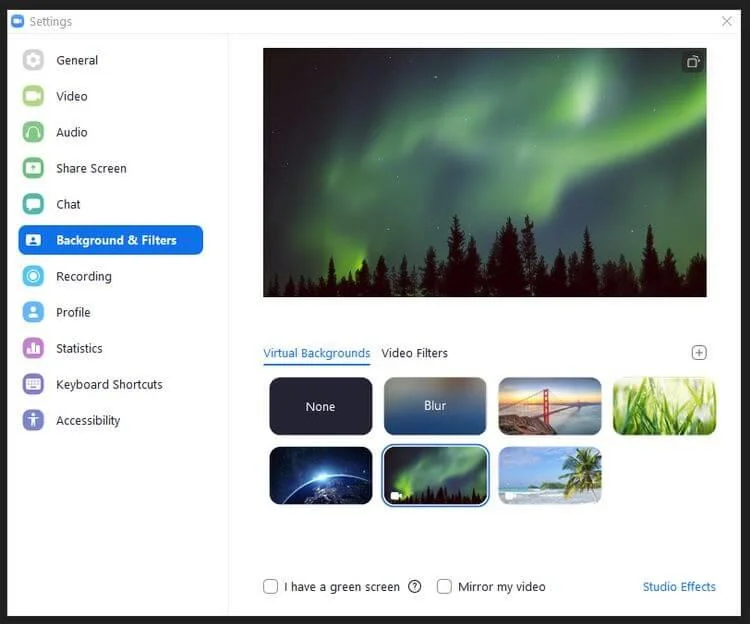This screenshot has height=624, width=750.
Task: Open the Recording settings label
Action: coord(84,276)
